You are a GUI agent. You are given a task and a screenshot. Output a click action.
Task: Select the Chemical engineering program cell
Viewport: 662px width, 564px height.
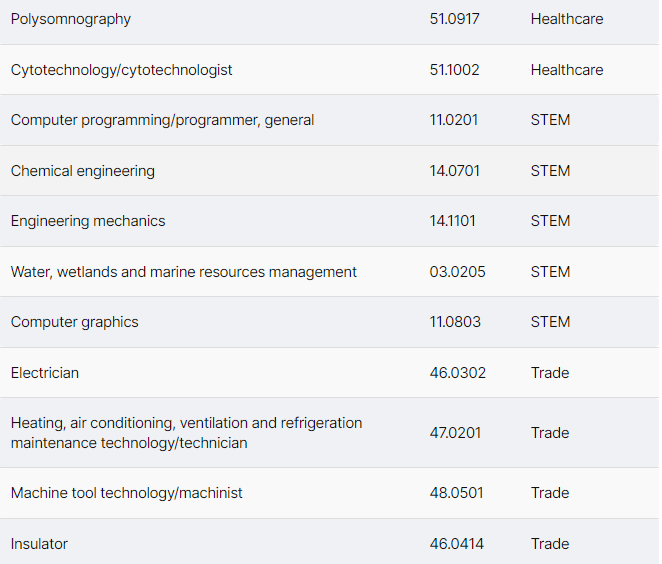click(83, 171)
